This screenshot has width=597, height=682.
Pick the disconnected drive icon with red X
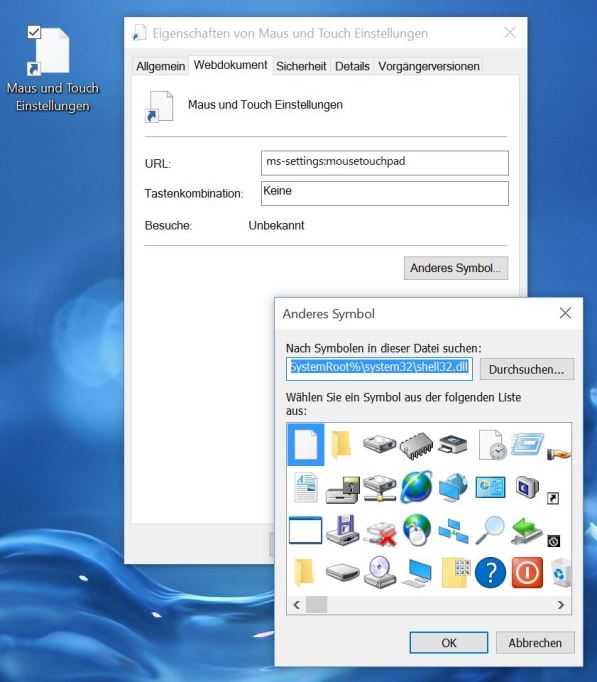pos(381,533)
